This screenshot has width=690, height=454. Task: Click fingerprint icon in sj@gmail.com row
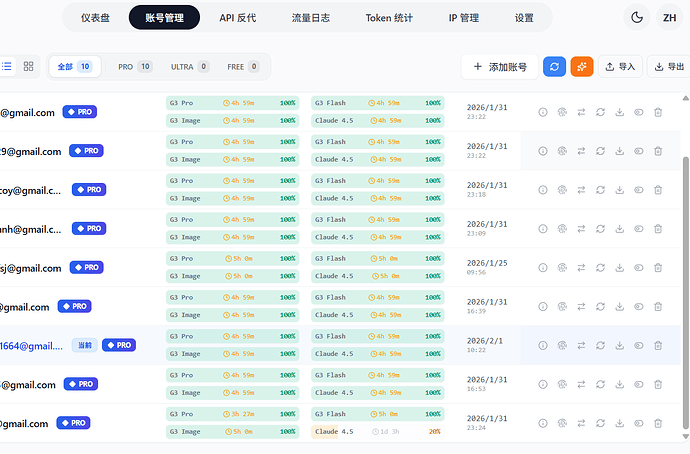click(x=562, y=267)
